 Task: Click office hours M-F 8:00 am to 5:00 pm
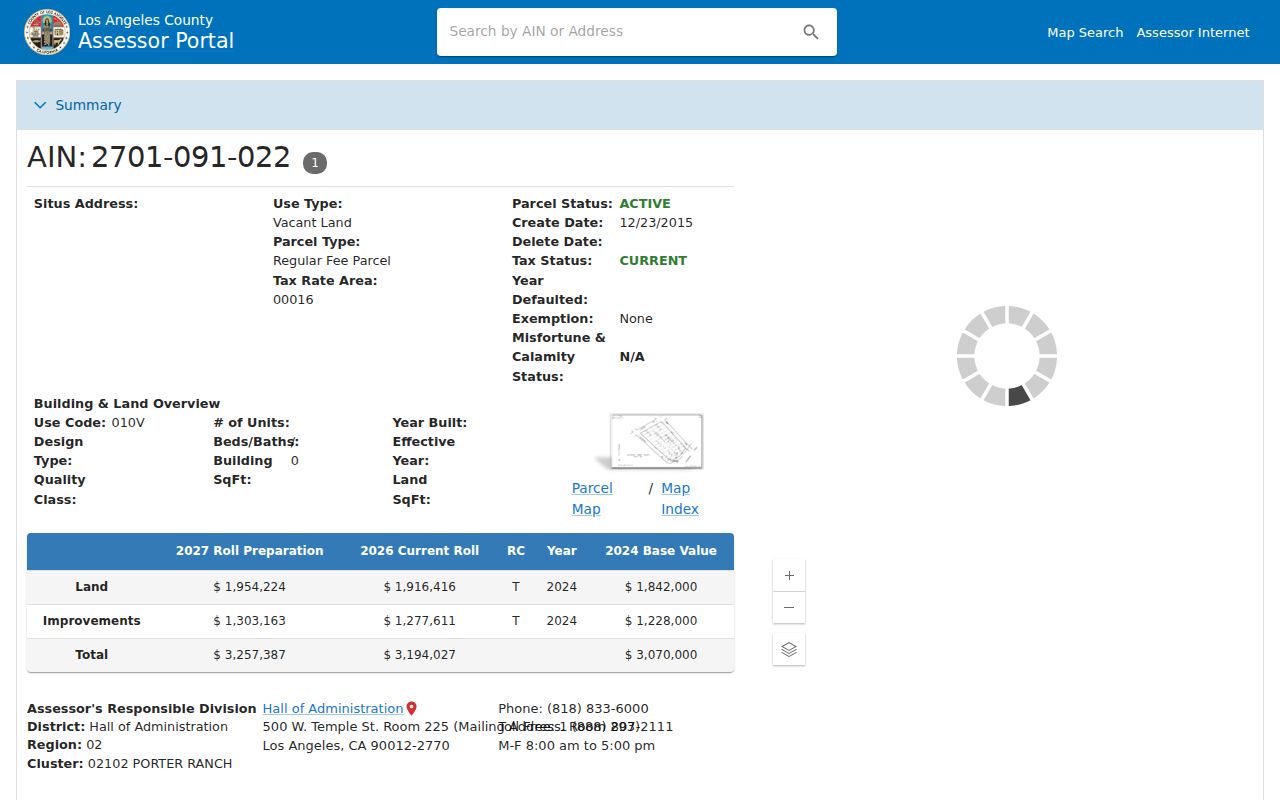click(577, 746)
